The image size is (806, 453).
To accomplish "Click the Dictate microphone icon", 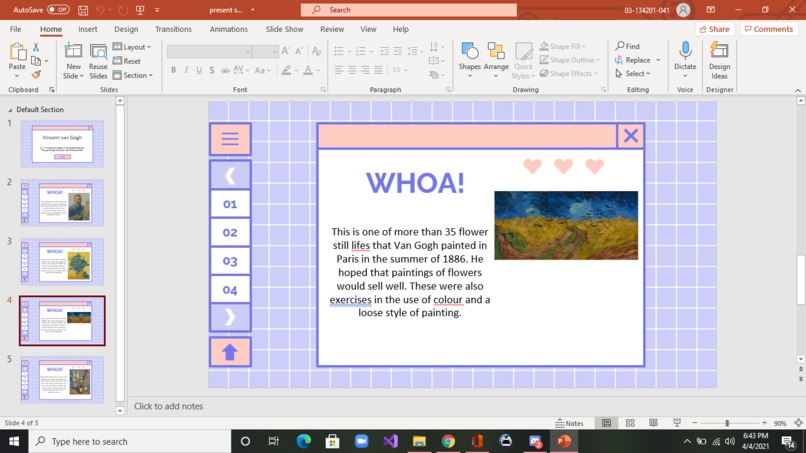I will 685,51.
